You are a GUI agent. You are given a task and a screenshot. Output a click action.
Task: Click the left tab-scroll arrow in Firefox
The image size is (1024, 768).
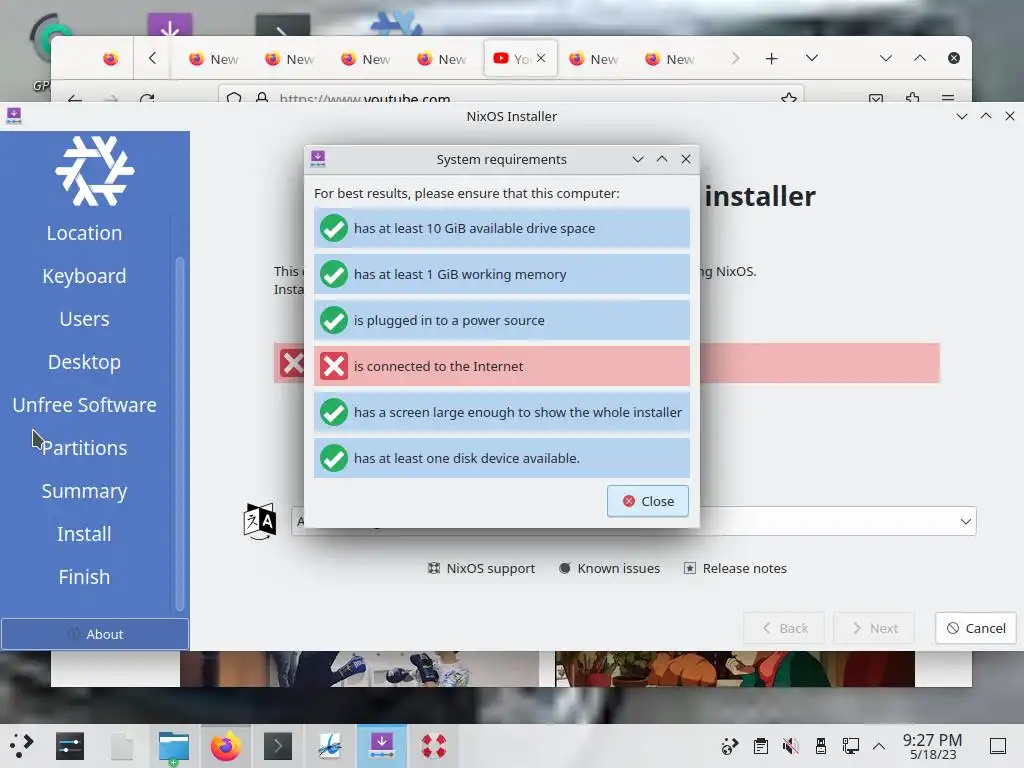152,58
